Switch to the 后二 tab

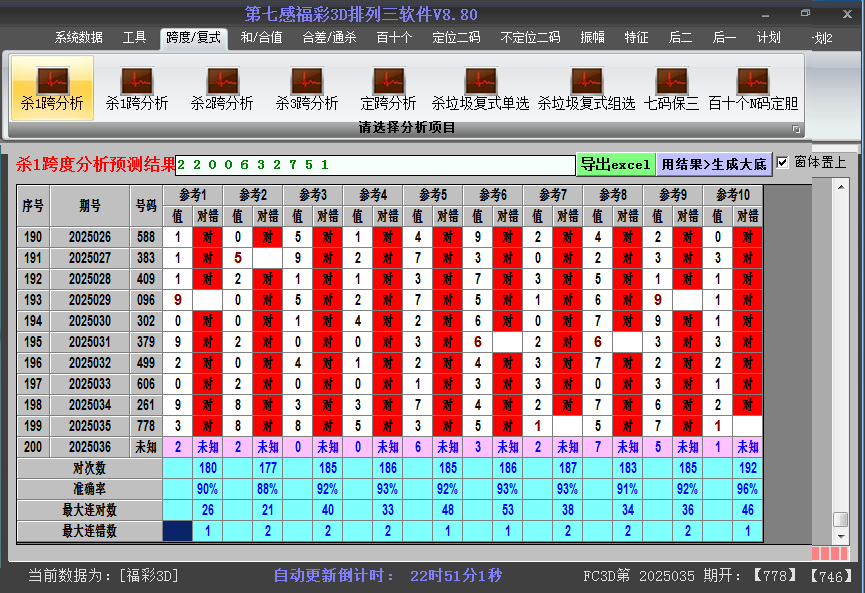tap(680, 38)
